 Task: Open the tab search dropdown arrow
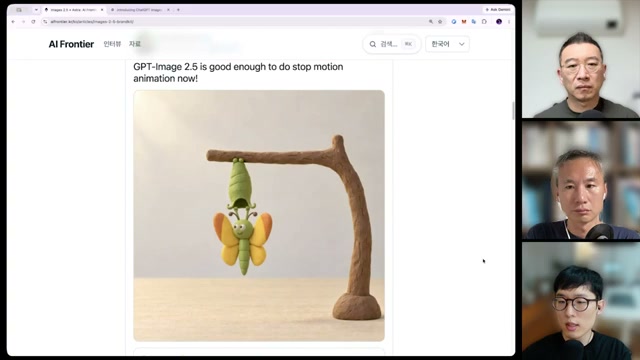36,10
